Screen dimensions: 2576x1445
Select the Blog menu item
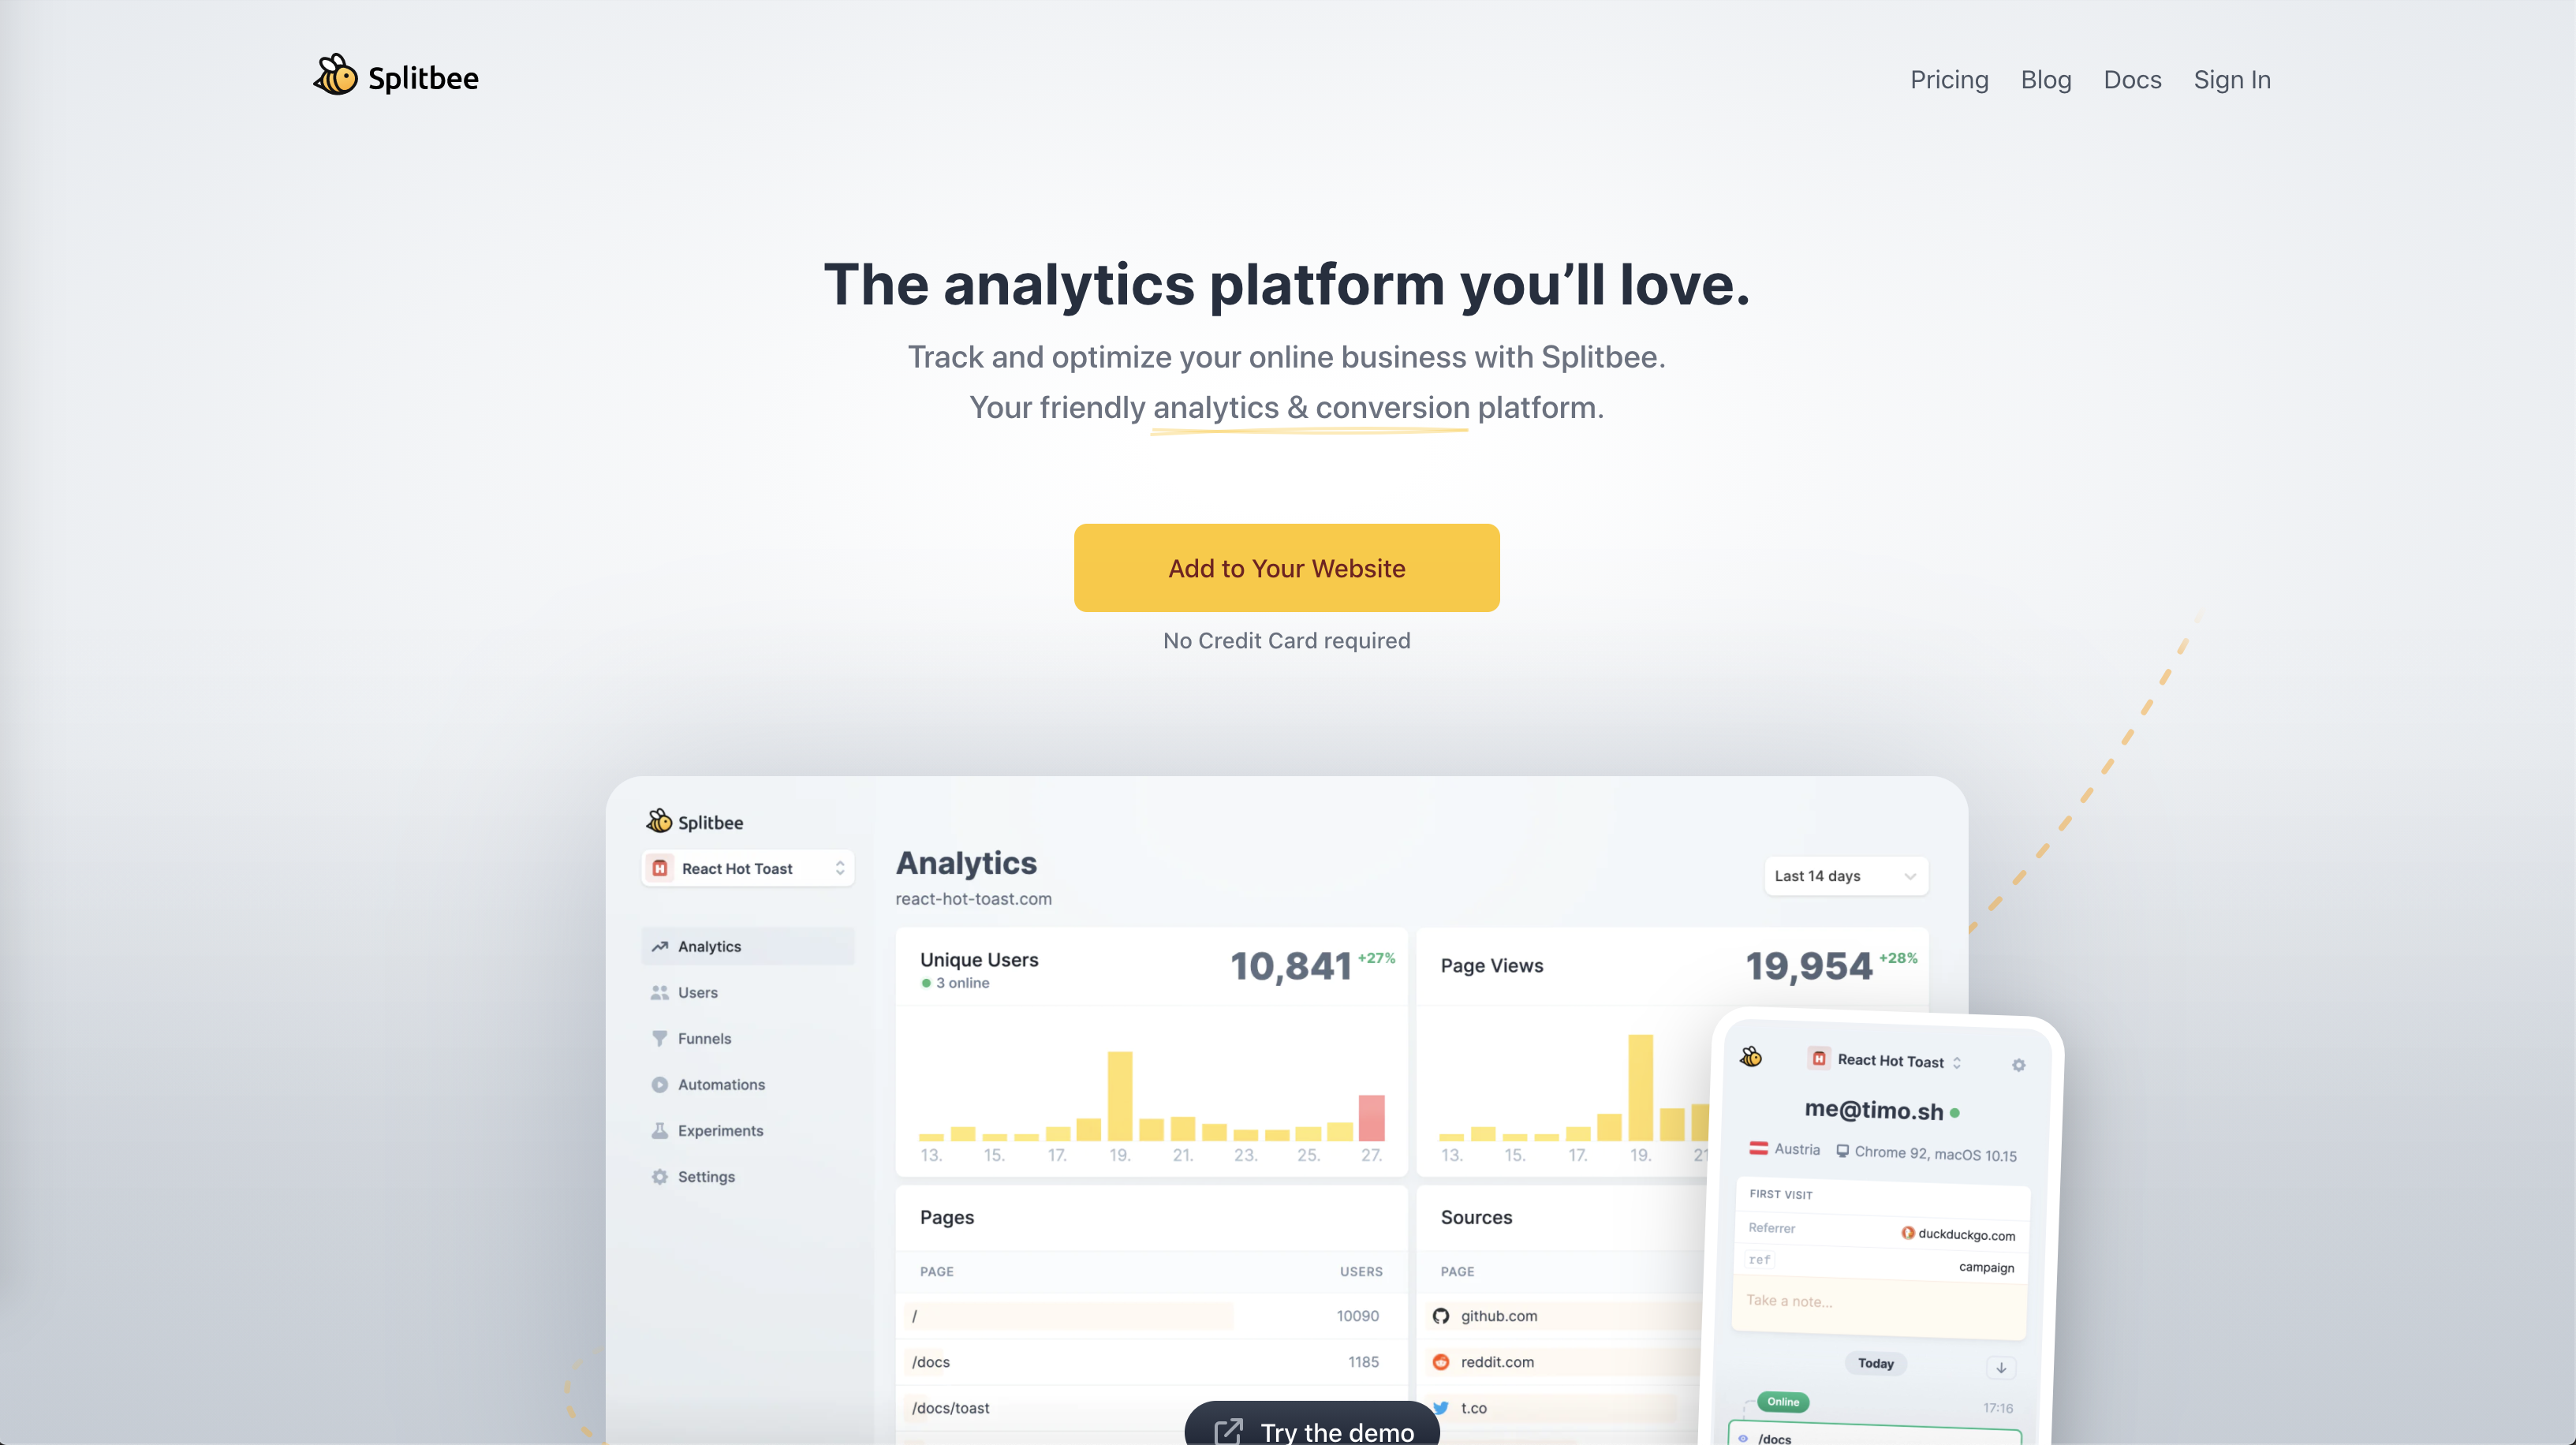[x=2045, y=80]
